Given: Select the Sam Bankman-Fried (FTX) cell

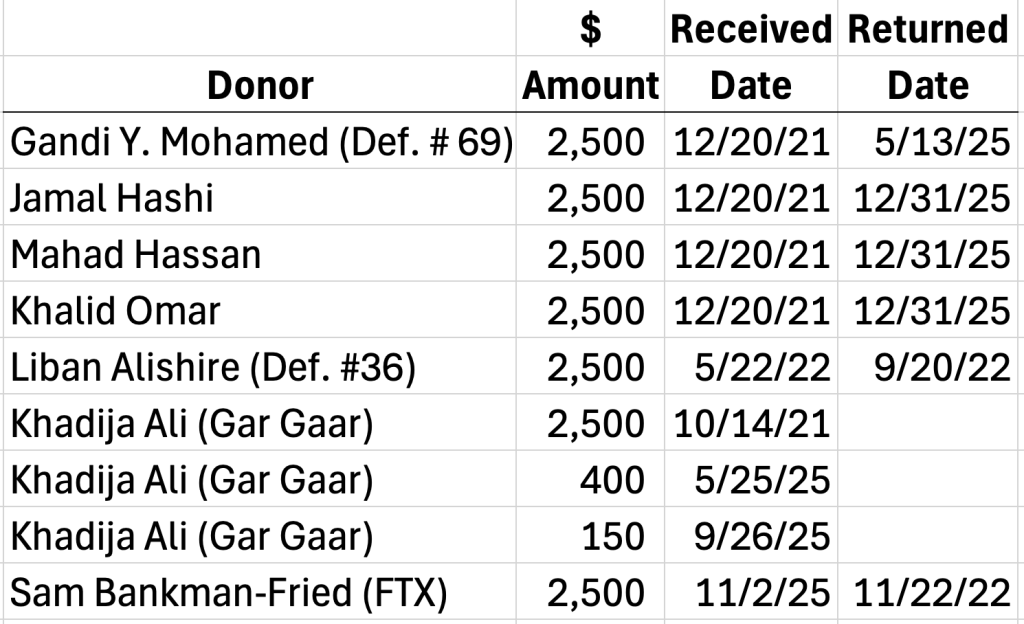Looking at the screenshot, I should click(260, 591).
